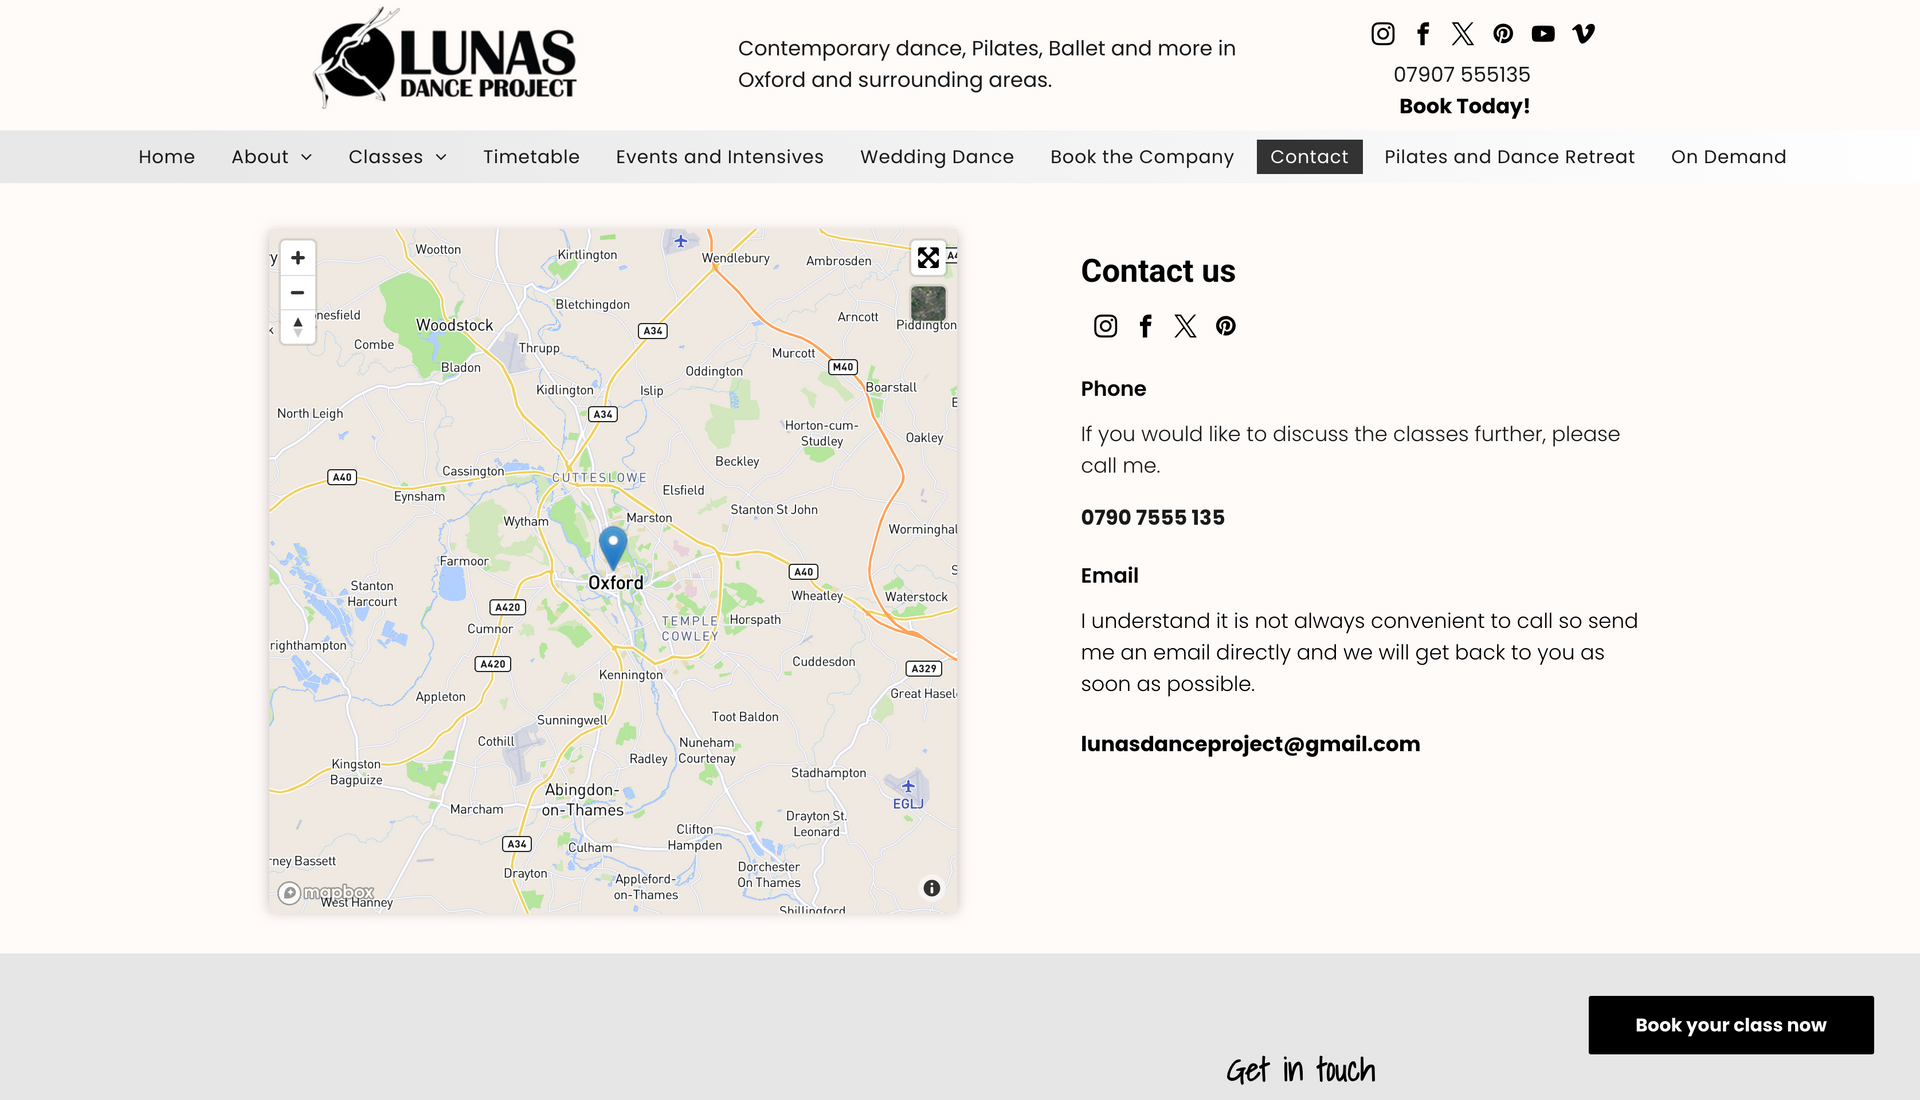Show the map attribution info

pos(932,888)
